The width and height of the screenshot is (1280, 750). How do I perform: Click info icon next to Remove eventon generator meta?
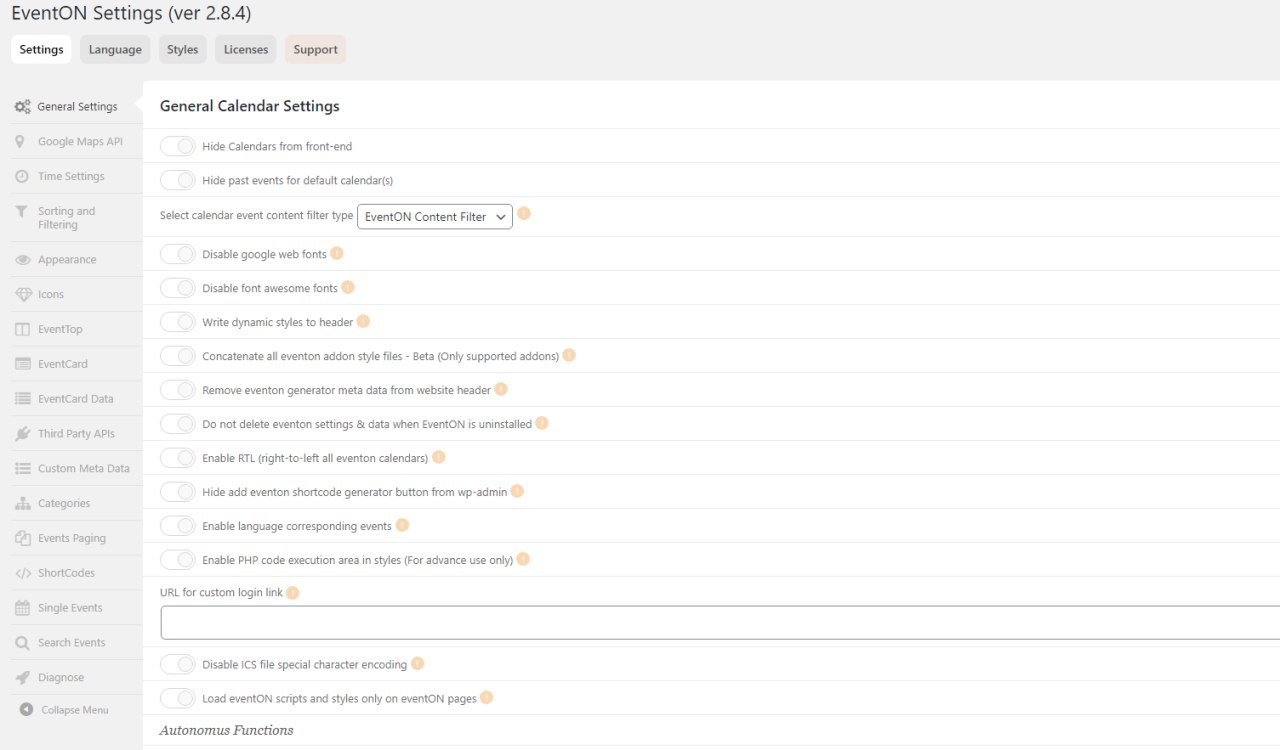pyautogui.click(x=501, y=389)
